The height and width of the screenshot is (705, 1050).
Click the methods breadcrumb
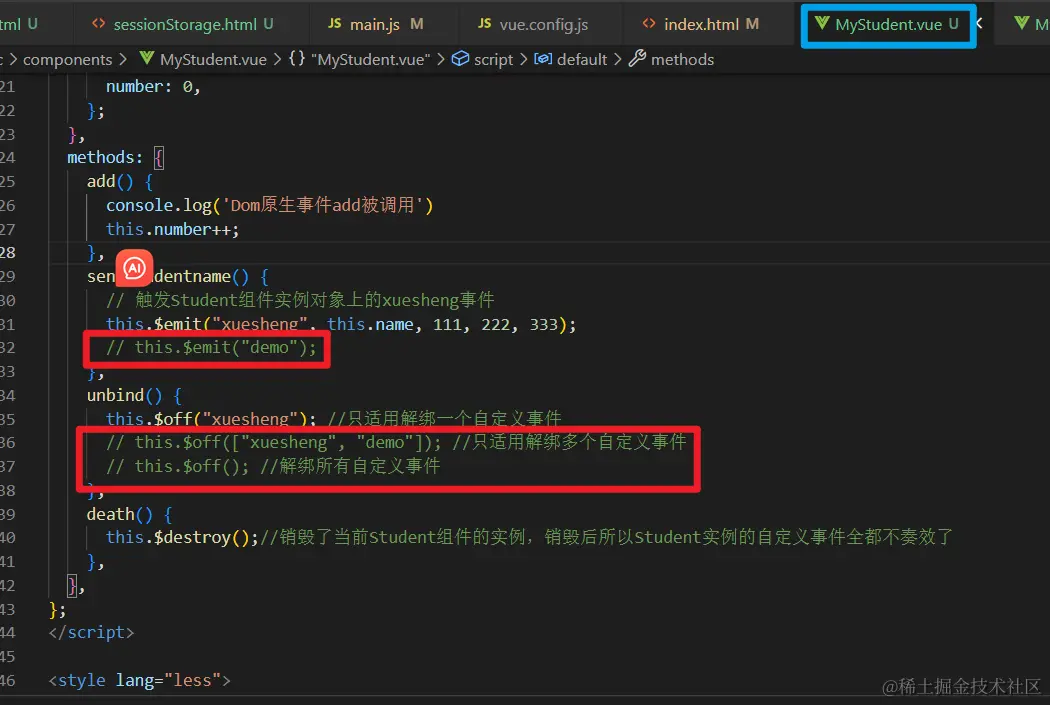(671, 60)
